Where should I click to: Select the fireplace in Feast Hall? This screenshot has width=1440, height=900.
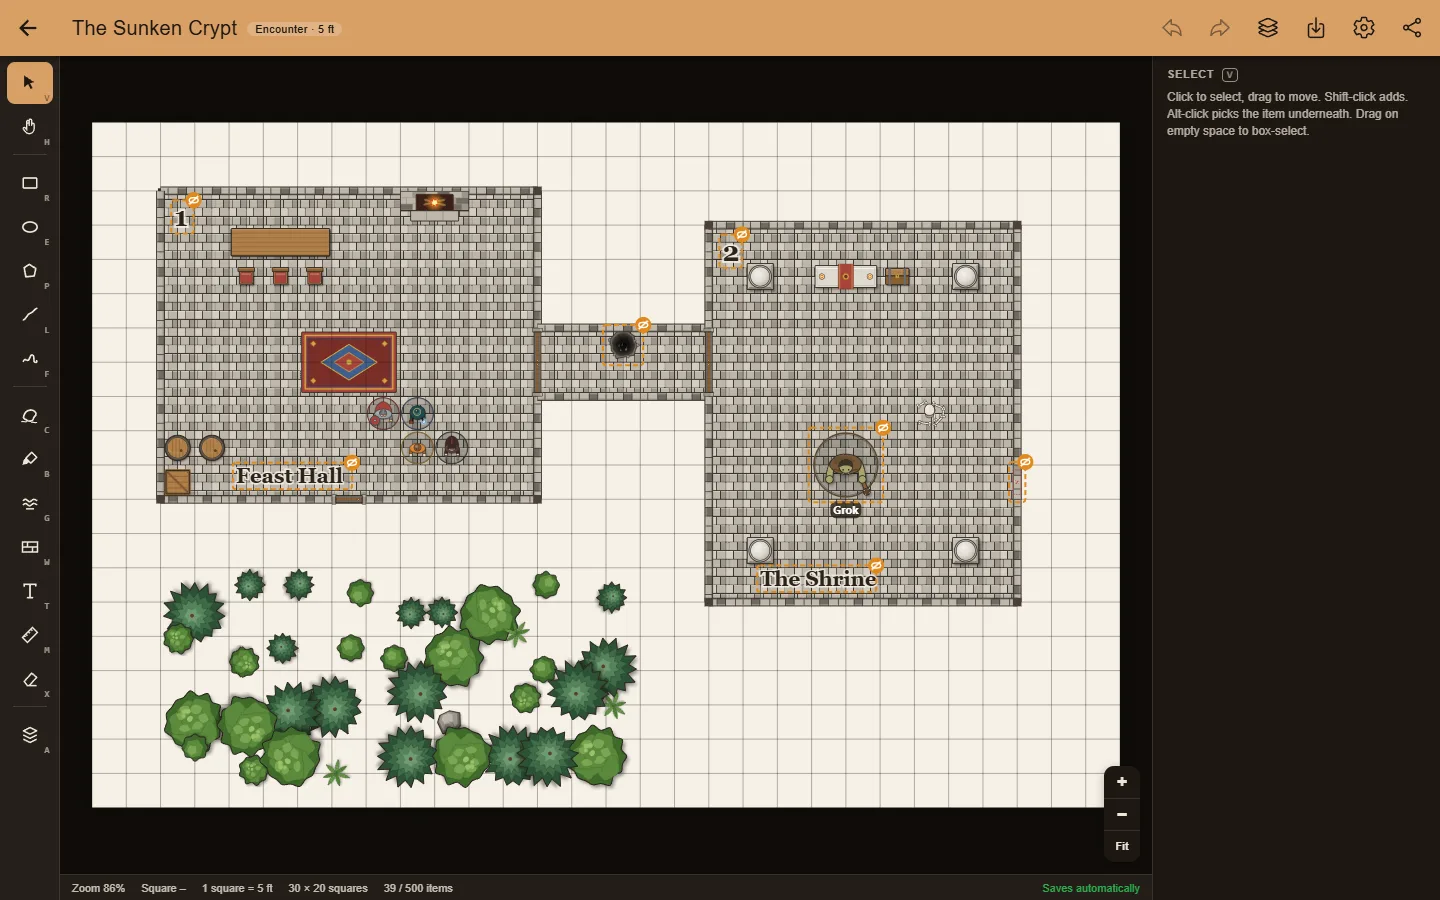(x=434, y=205)
